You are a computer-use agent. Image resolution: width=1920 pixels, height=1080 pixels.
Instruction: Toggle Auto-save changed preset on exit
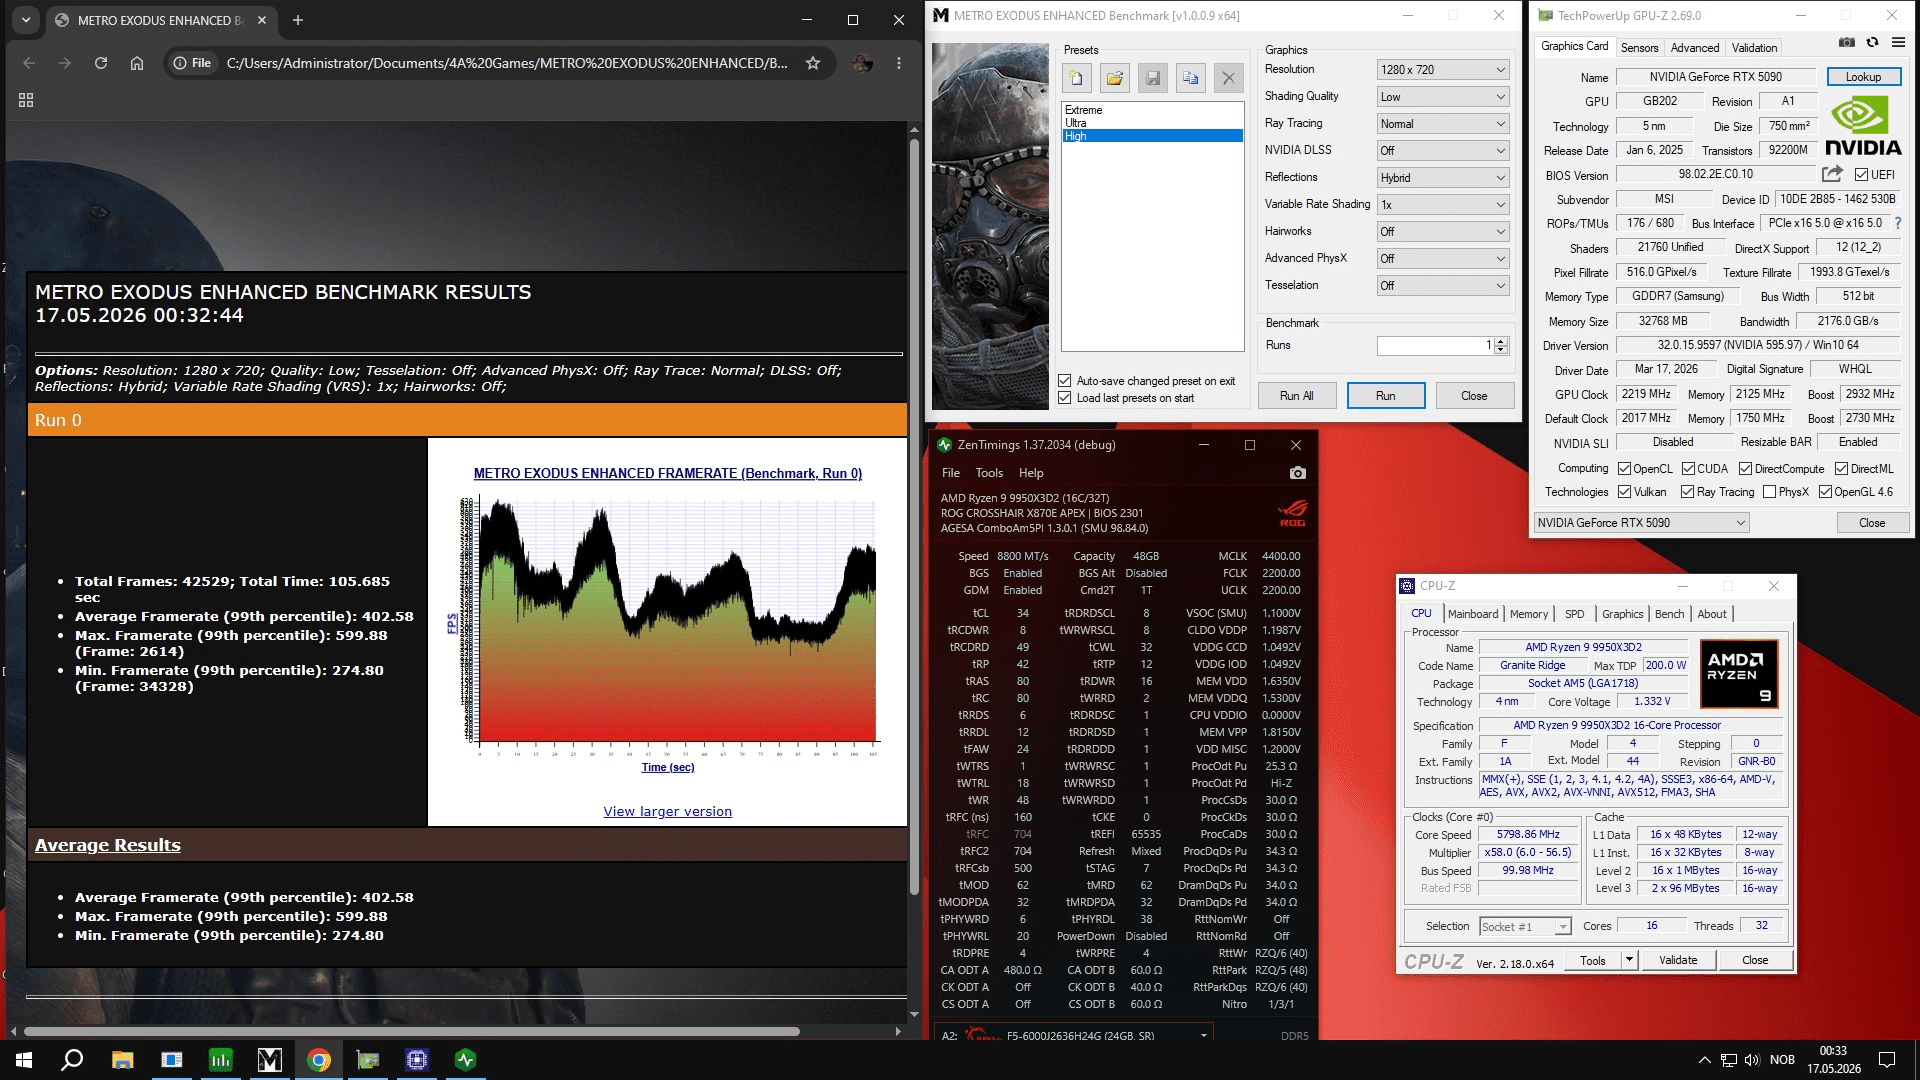1065,381
